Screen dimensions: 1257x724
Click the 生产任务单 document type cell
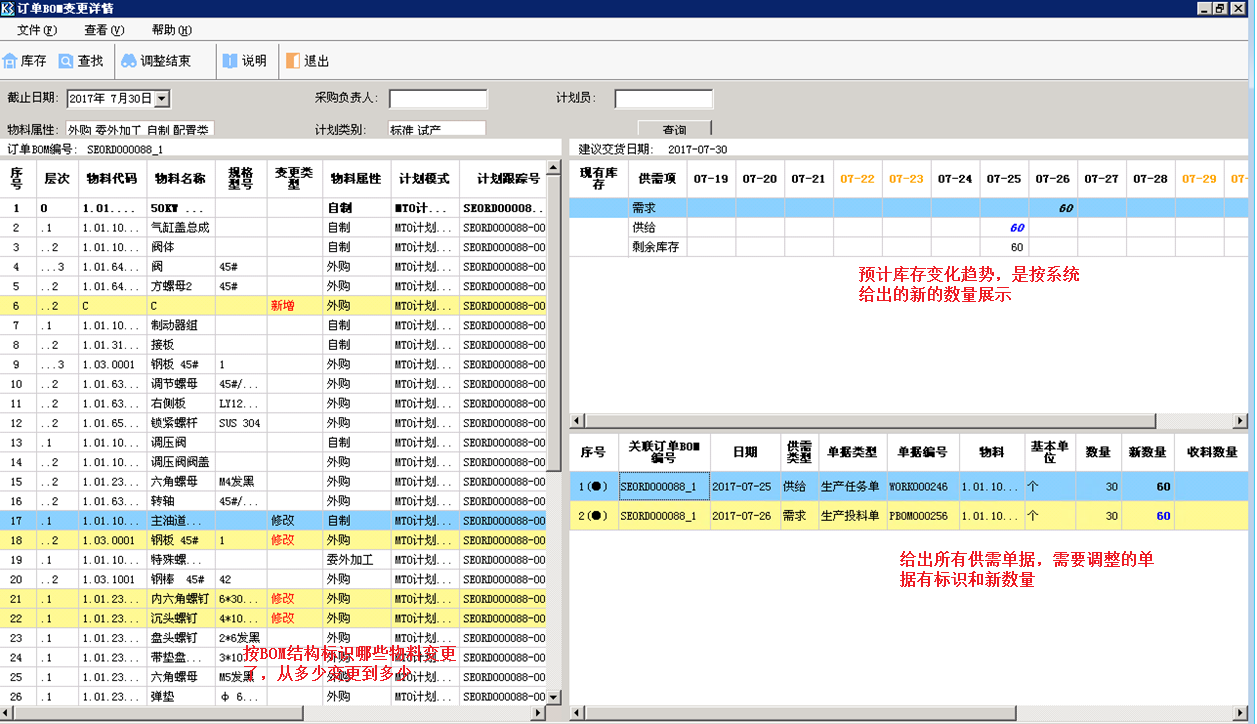(x=853, y=486)
